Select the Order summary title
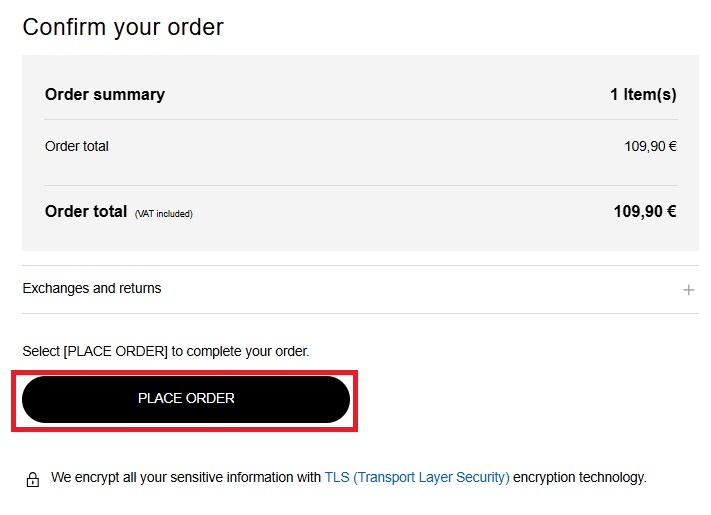The image size is (711, 515). pos(105,95)
